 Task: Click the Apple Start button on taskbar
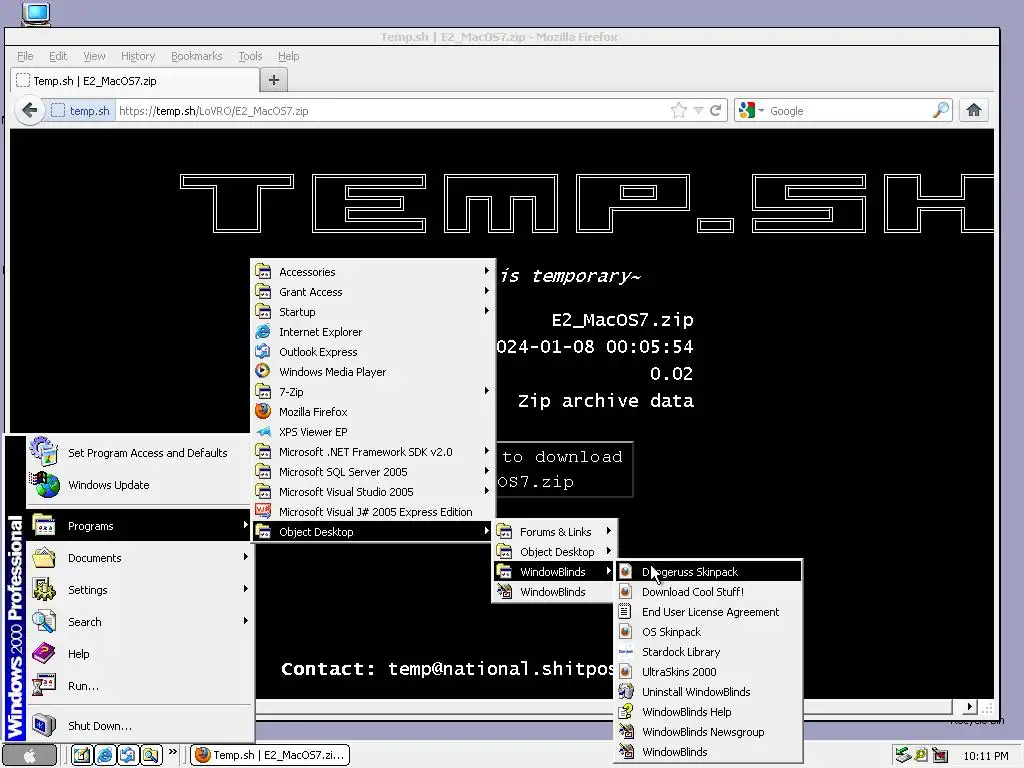[30, 756]
